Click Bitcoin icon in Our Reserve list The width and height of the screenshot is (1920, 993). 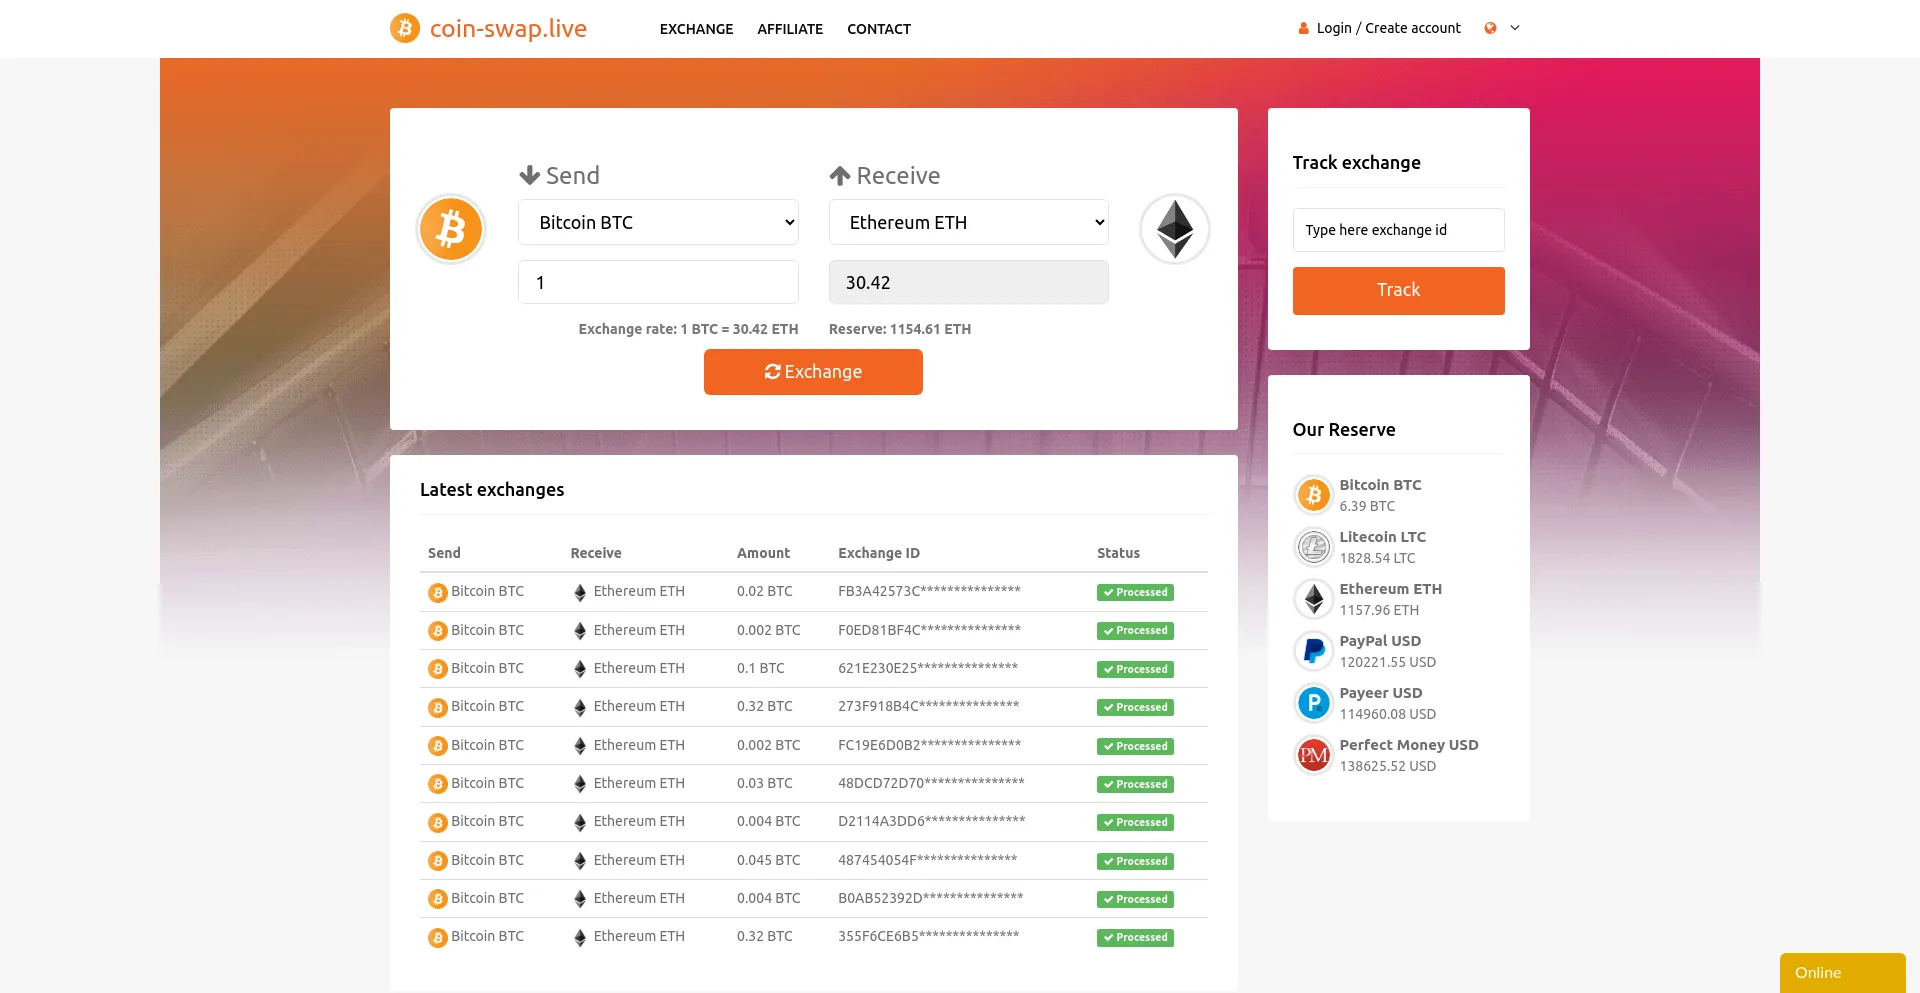[1313, 495]
